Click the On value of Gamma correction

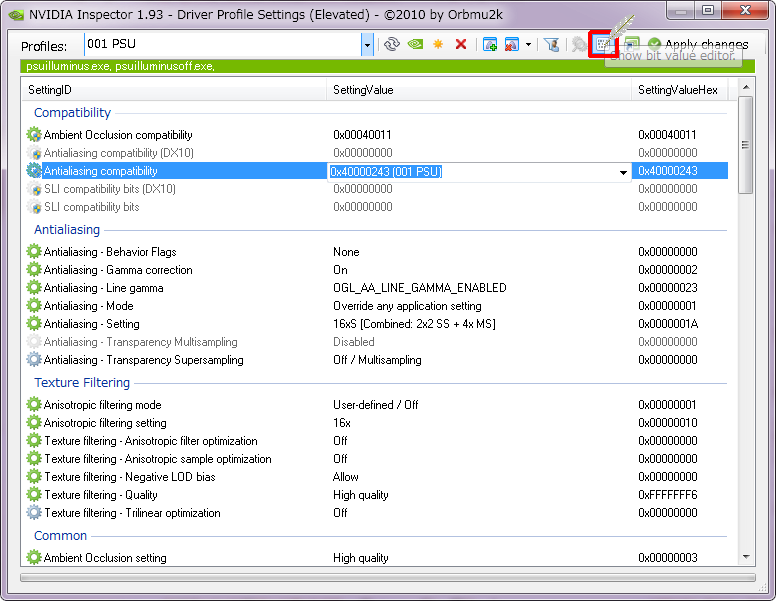tap(340, 270)
